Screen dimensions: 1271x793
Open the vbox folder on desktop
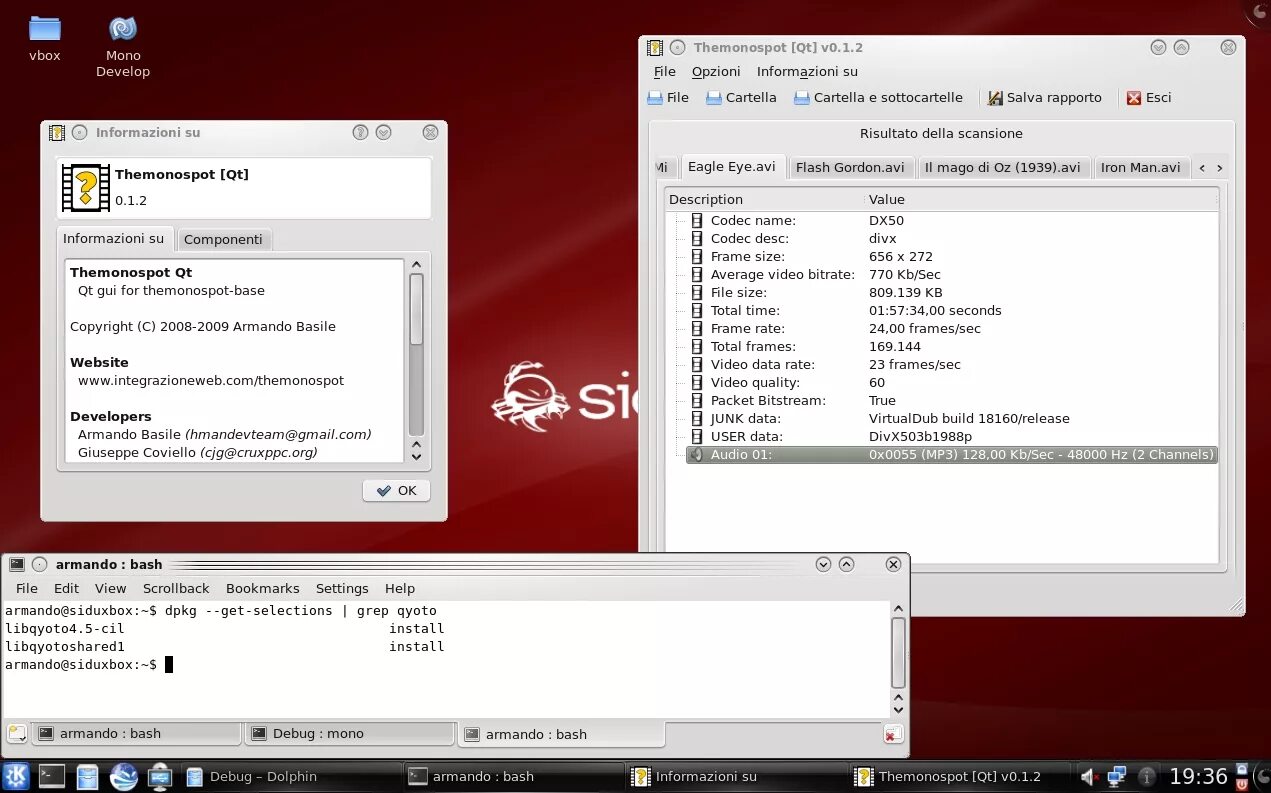44,38
